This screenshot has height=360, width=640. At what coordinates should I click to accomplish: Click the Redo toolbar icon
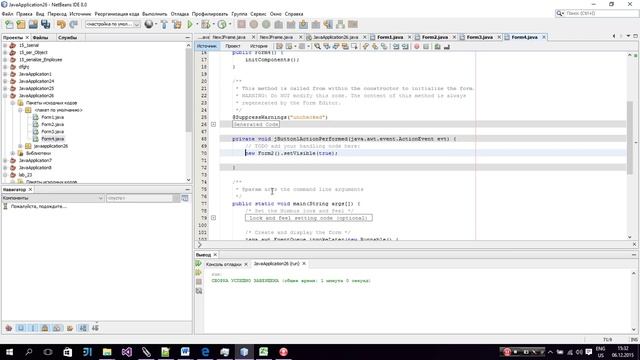pyautogui.click(x=74, y=24)
